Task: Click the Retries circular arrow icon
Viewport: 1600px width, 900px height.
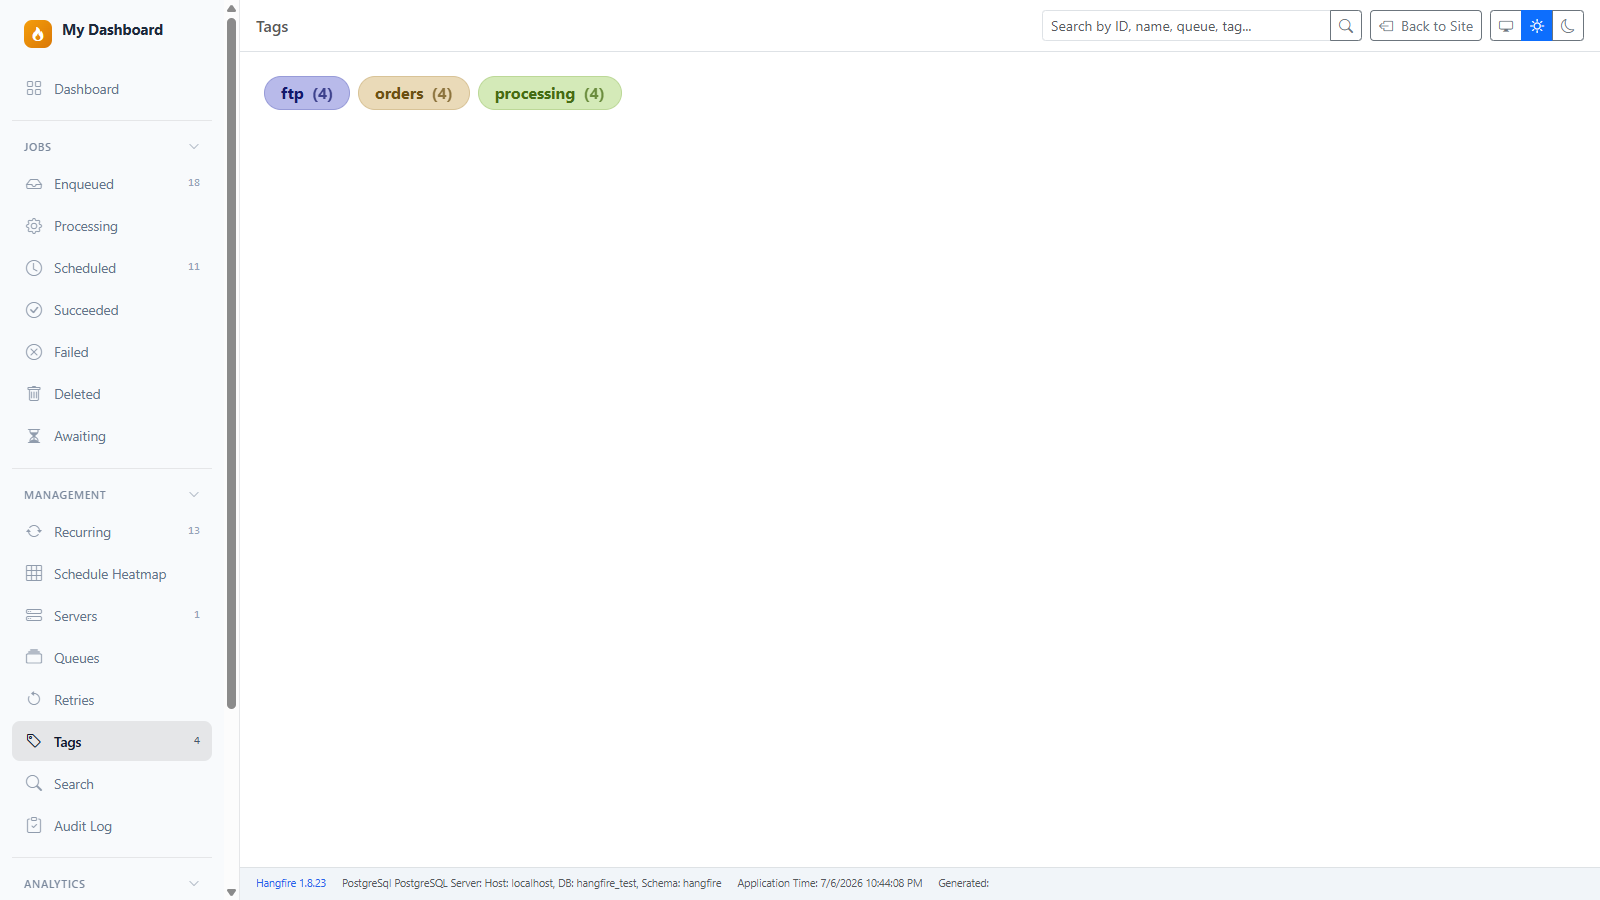Action: [x=34, y=699]
